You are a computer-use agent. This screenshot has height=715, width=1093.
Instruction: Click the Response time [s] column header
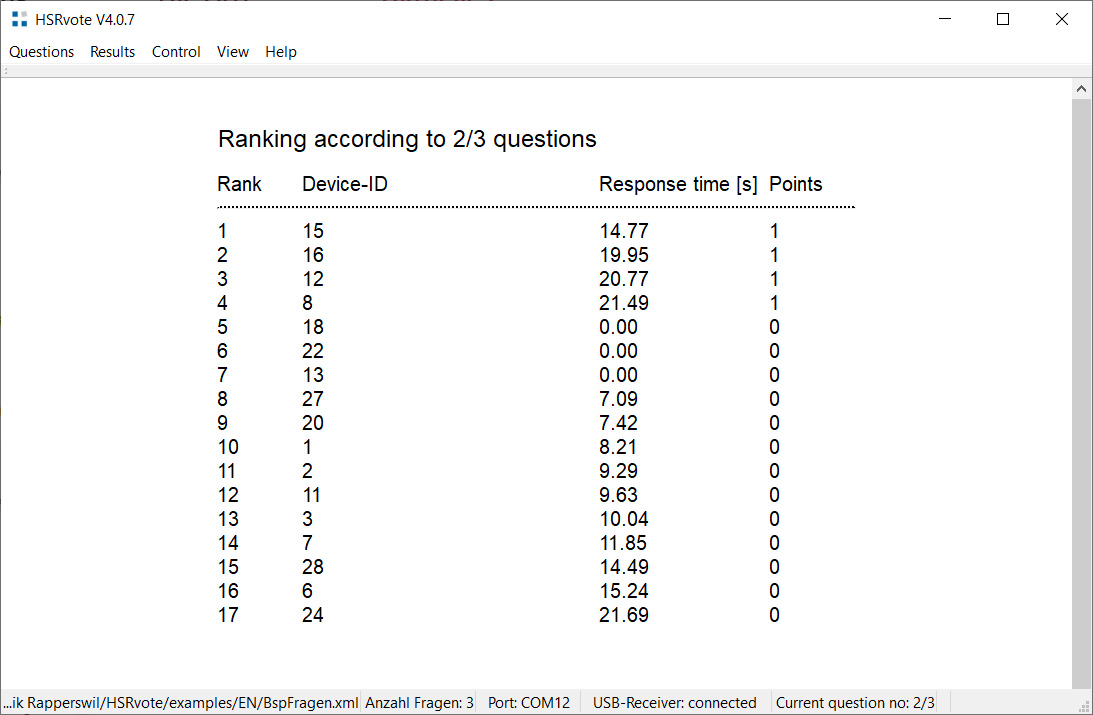point(677,184)
